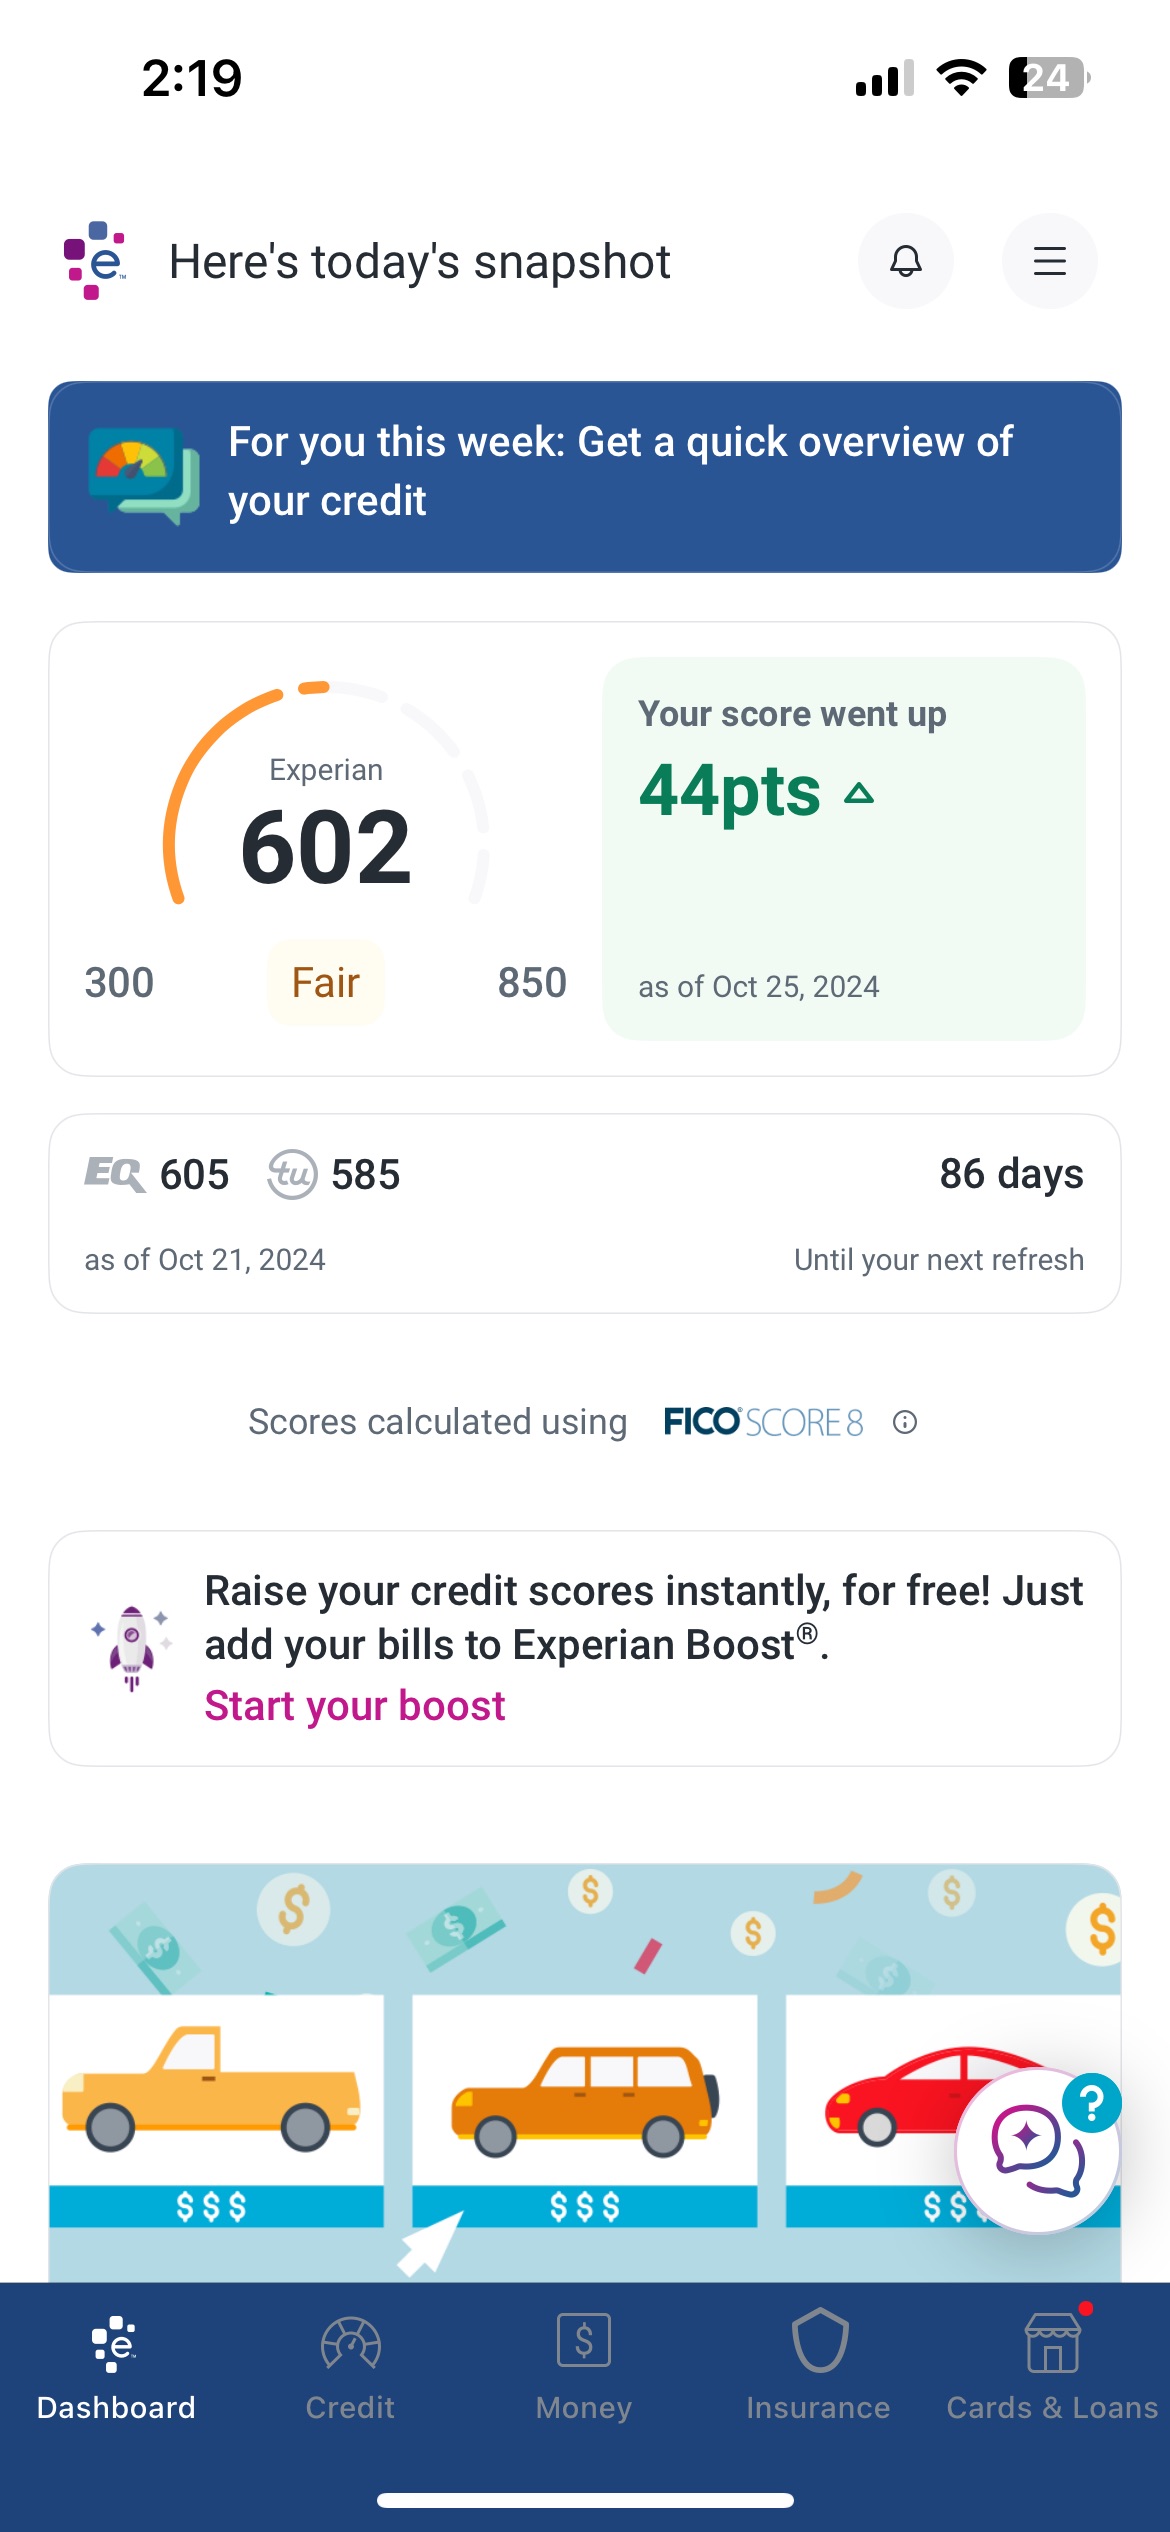This screenshot has height=2532, width=1170.
Task: Tap the orange SUV car thumbnail
Action: [x=584, y=2100]
